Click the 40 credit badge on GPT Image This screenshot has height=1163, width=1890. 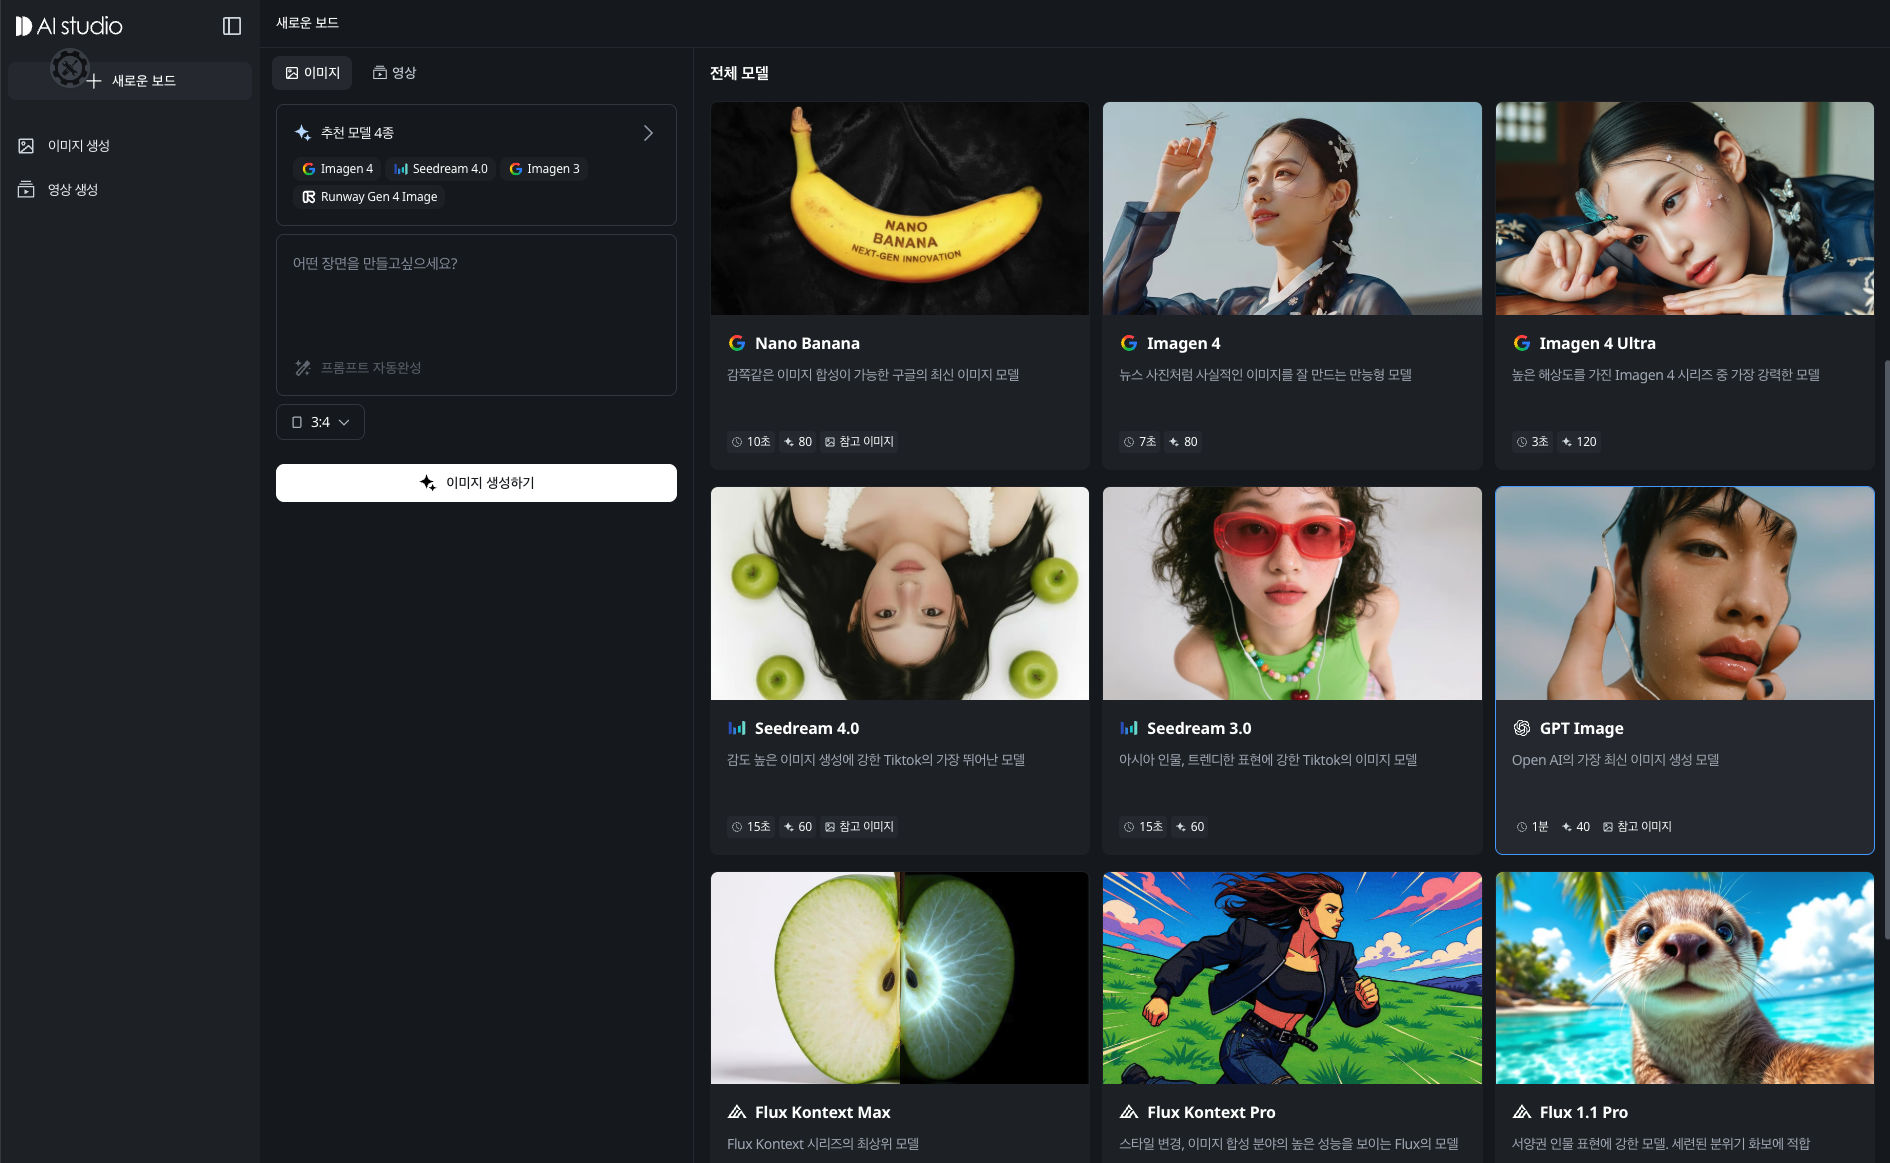pos(1576,827)
